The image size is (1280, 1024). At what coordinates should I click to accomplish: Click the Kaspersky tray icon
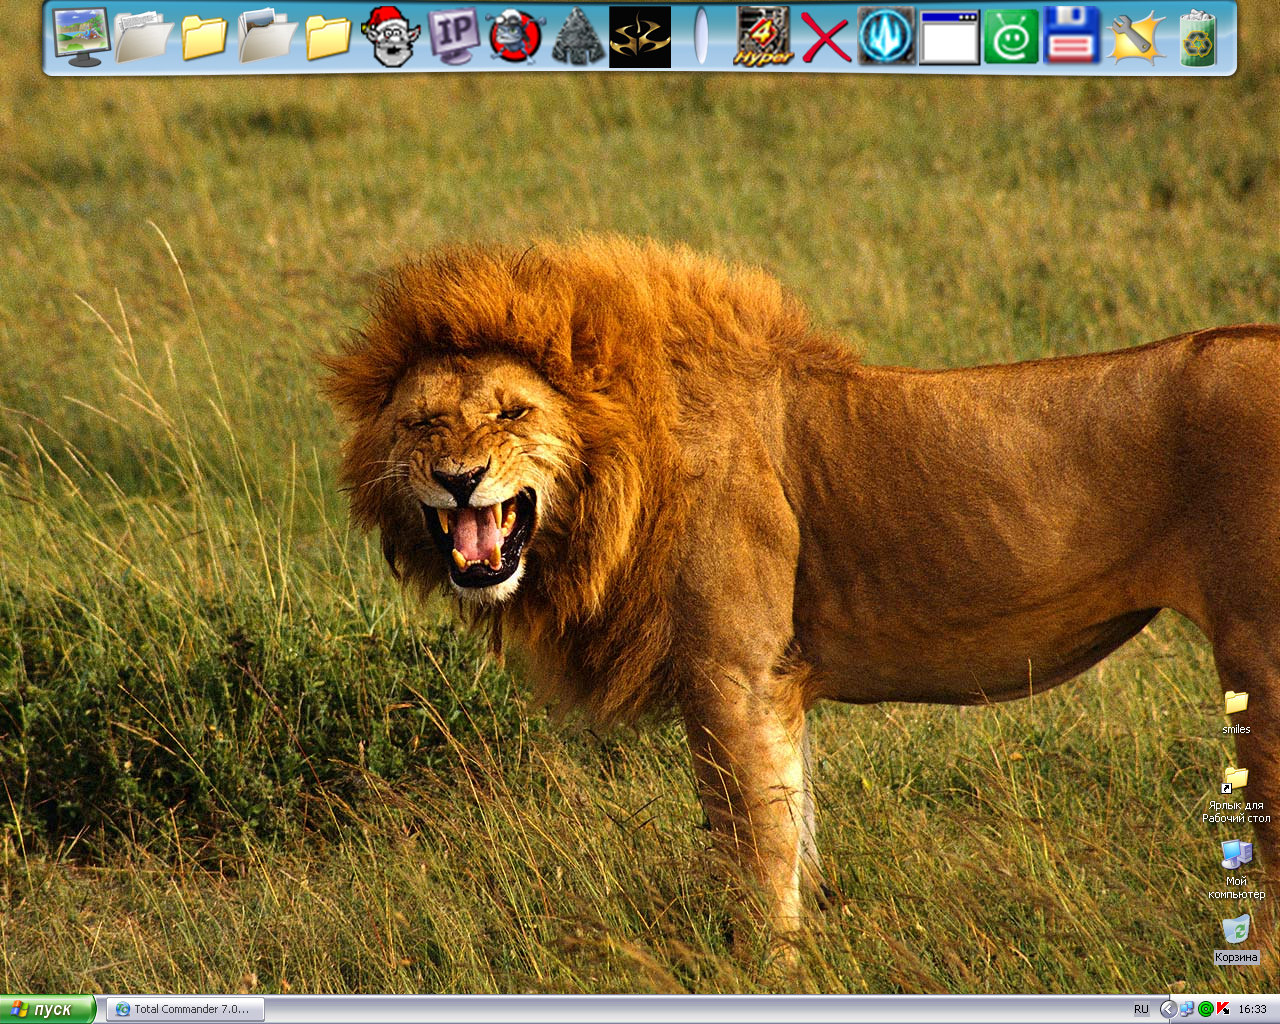(1223, 1009)
